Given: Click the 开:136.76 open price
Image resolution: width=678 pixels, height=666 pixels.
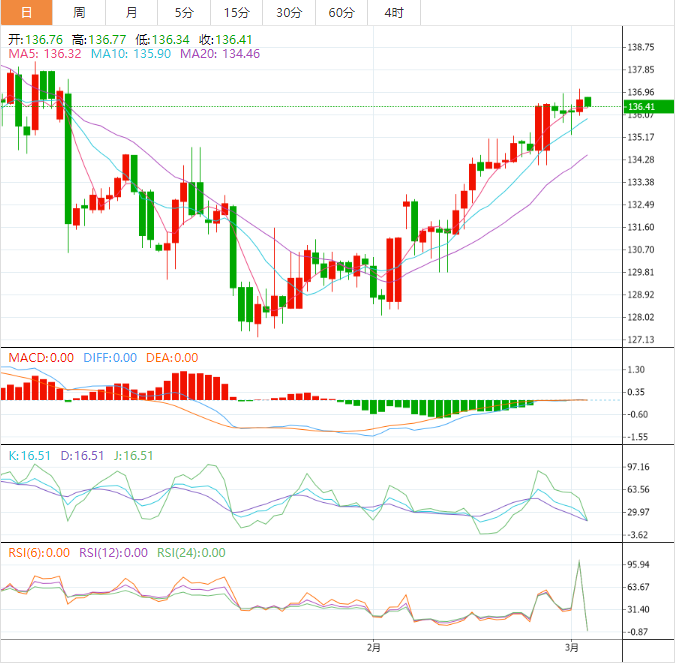Looking at the screenshot, I should [x=35, y=40].
